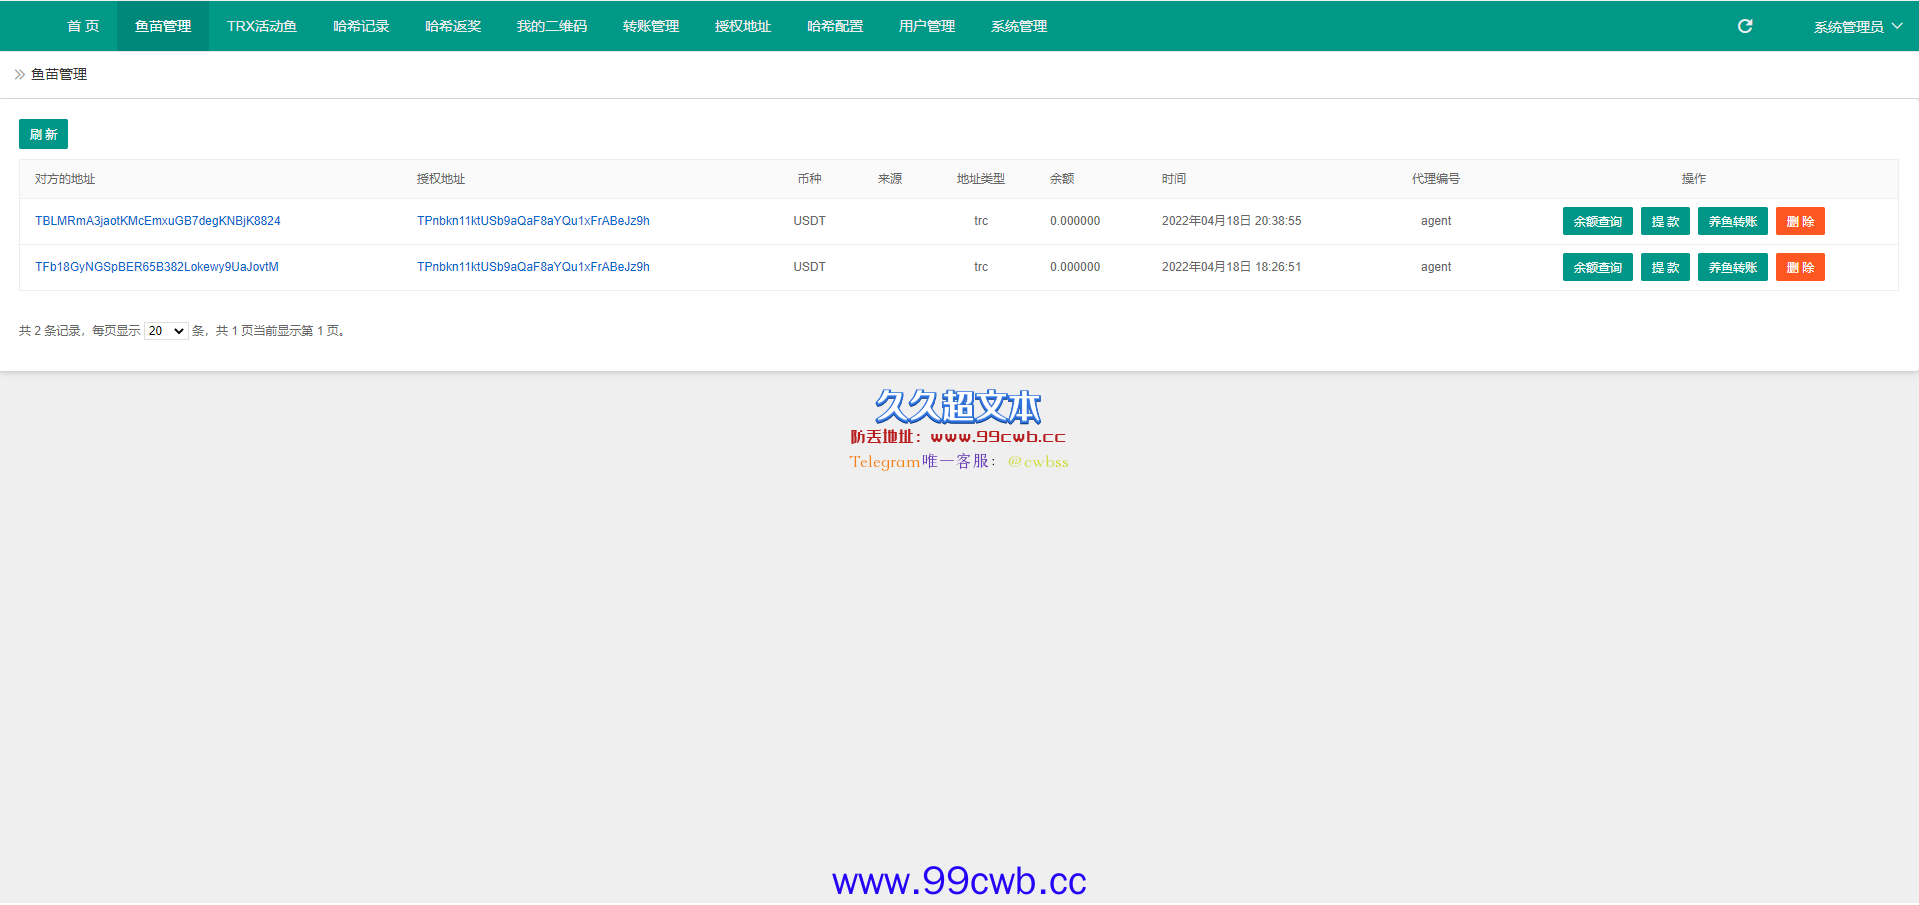The image size is (1919, 905).
Task: Click time cell 2022年04月18日 20:38:55
Action: pyautogui.click(x=1232, y=221)
